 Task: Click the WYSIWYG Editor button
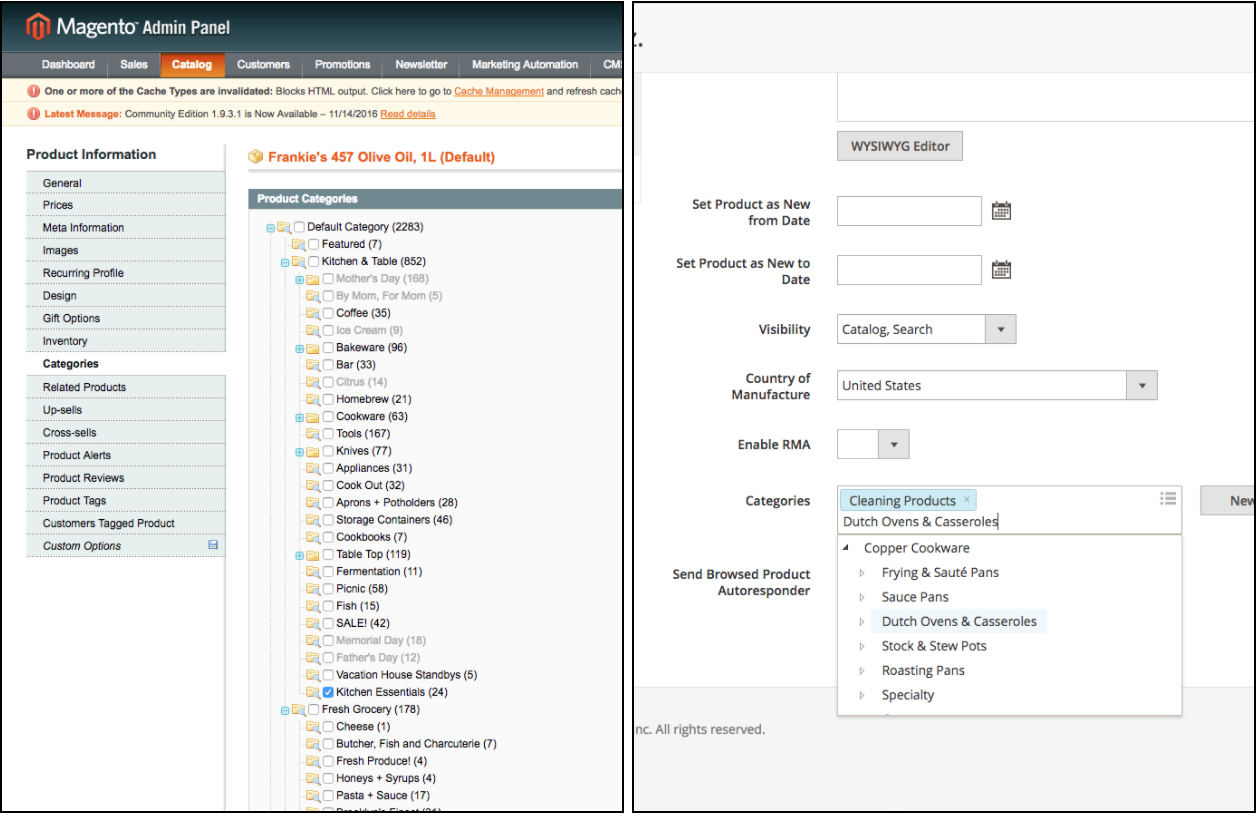900,146
